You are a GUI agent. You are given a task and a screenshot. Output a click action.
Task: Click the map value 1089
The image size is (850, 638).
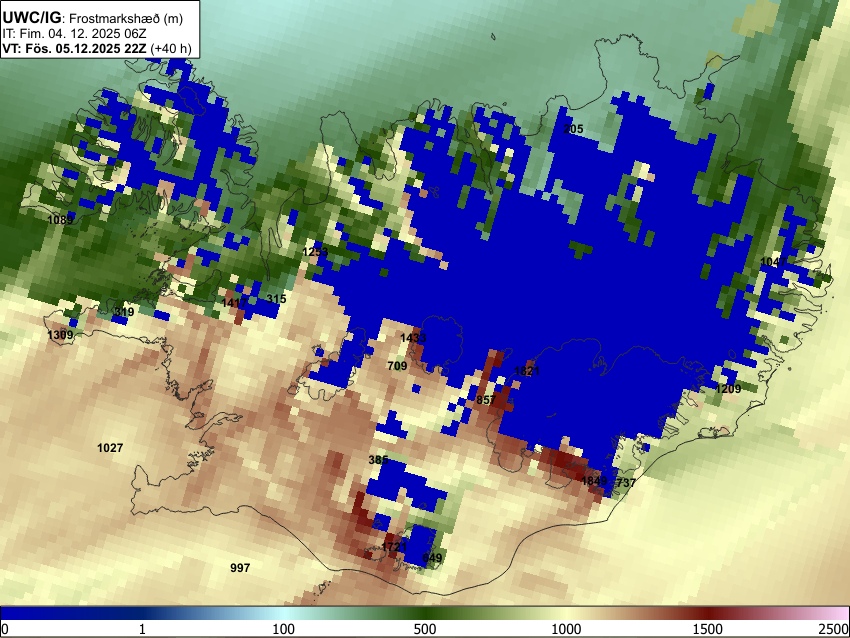pyautogui.click(x=60, y=220)
